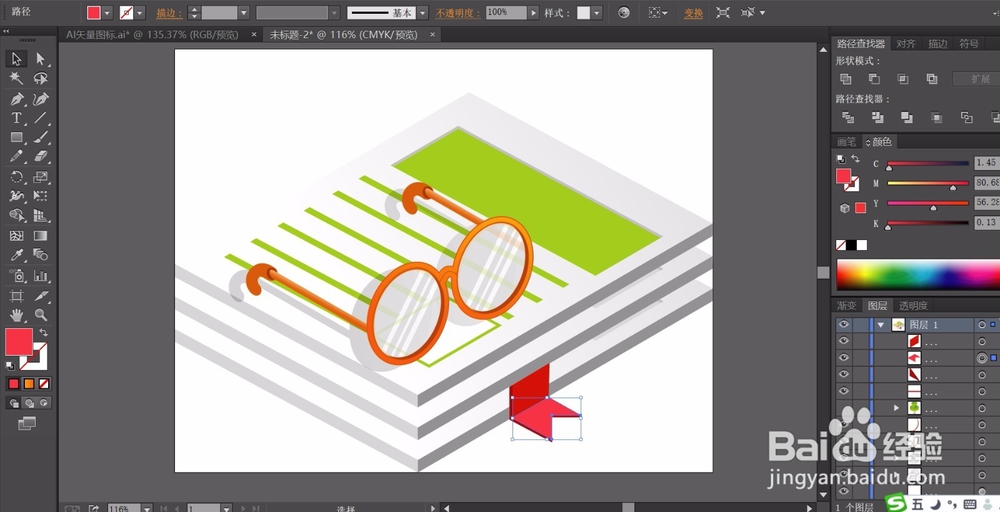Screen dimensions: 1000x512
Task: Click target circle of 图层 1
Action: coord(982,325)
